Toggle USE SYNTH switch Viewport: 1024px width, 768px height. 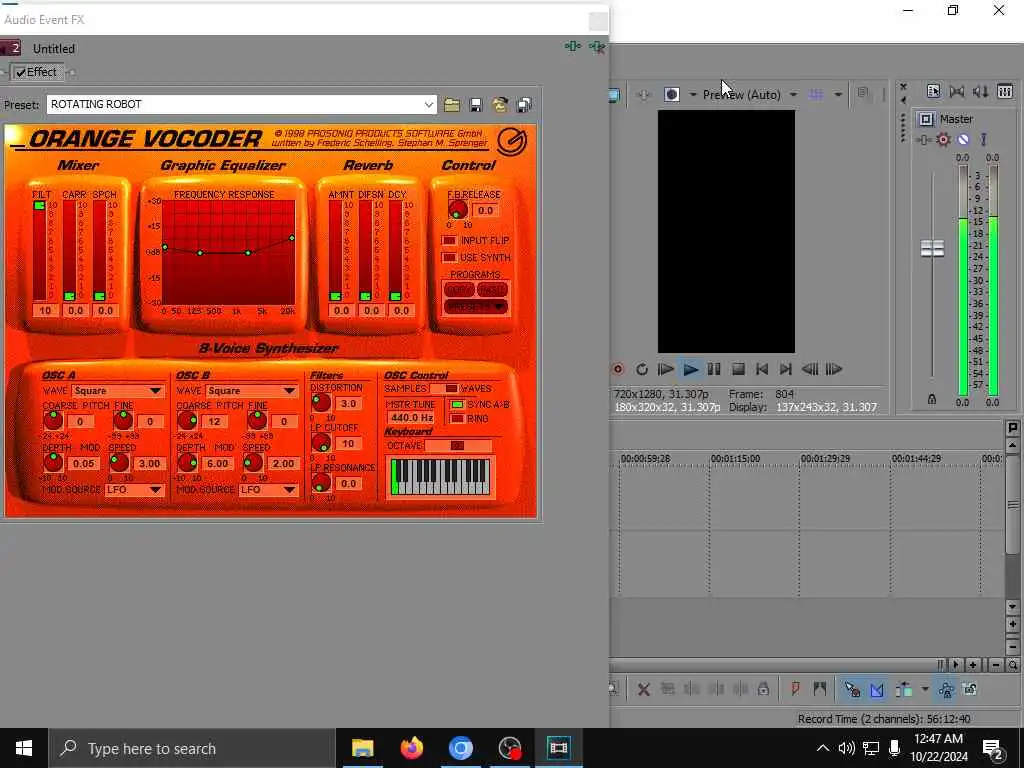coord(449,257)
